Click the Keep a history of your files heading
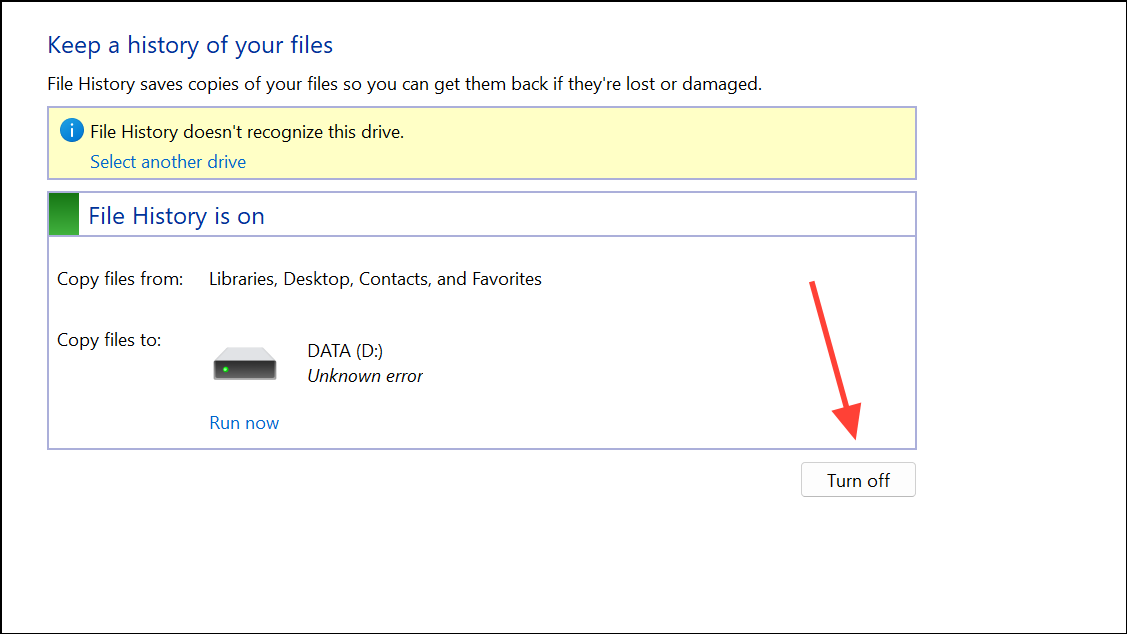This screenshot has height=634, width=1127. click(x=189, y=45)
